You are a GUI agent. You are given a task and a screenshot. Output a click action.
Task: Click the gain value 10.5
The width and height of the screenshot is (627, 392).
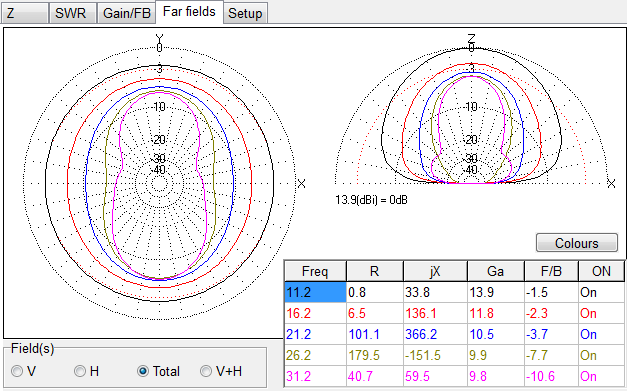495,334
